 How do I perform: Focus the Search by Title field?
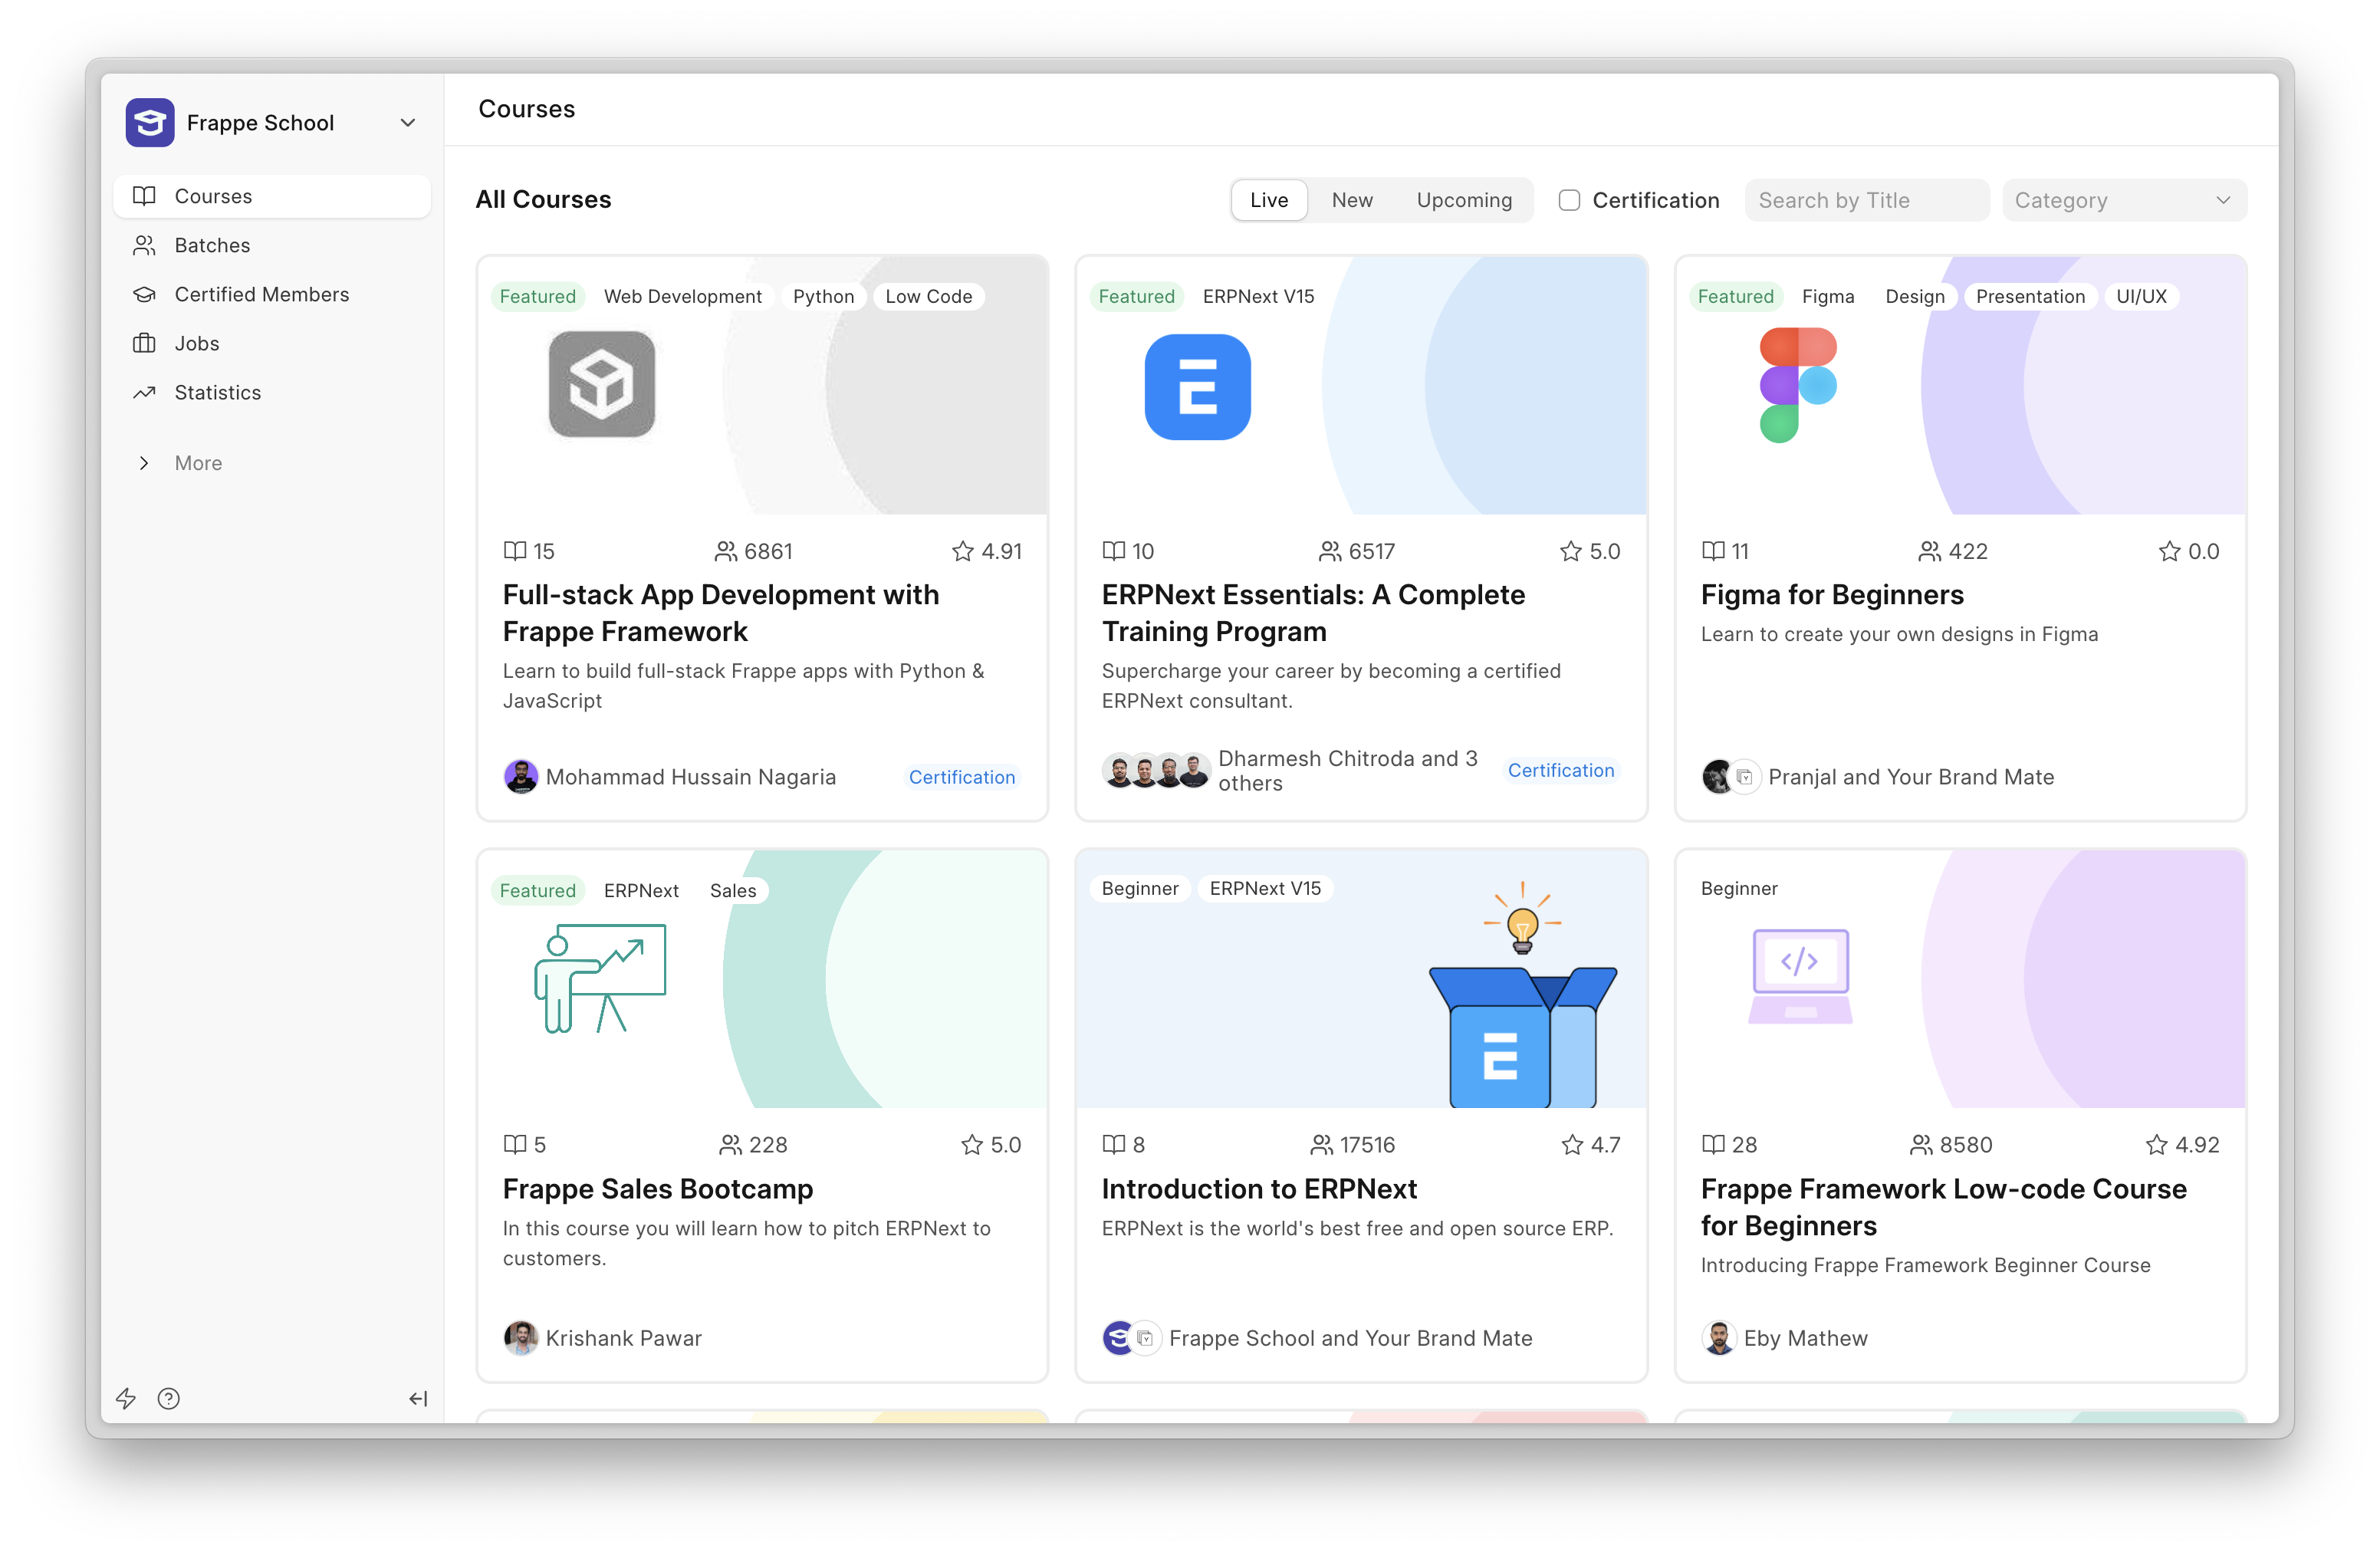point(1866,200)
